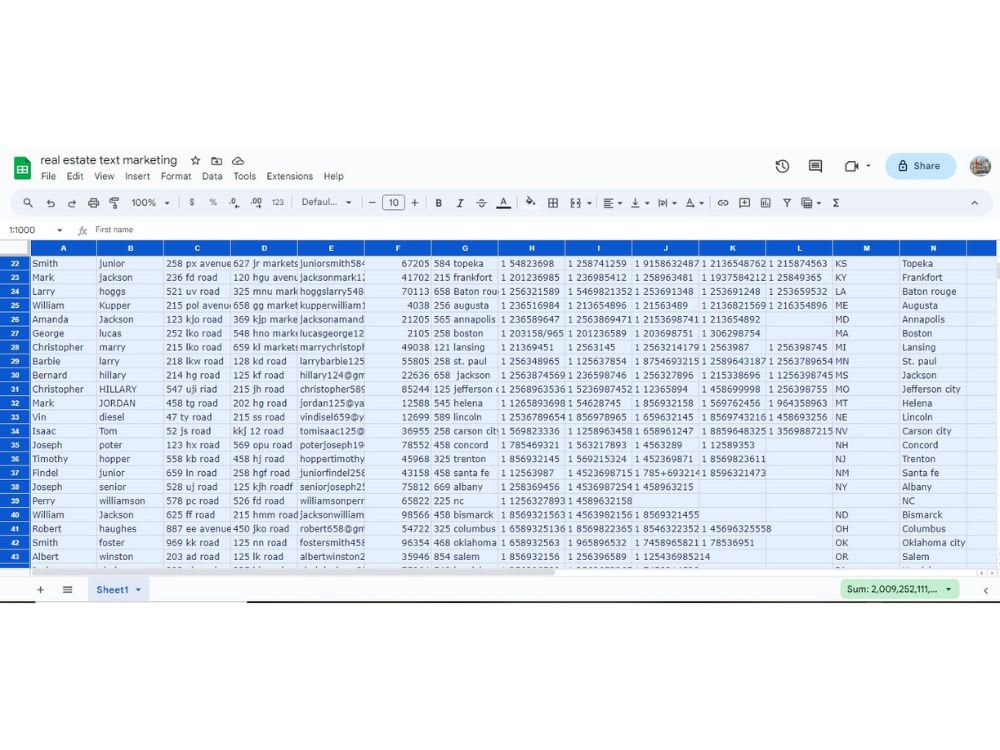Open version history clock icon
The height and width of the screenshot is (750, 1000).
[x=783, y=166]
